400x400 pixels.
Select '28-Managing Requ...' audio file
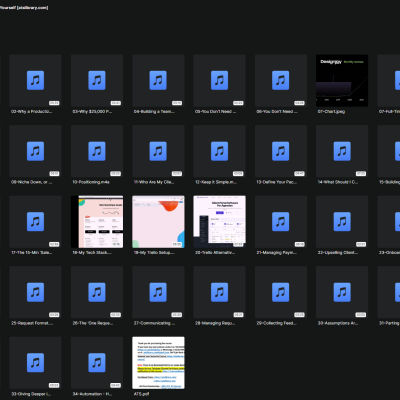tap(220, 292)
